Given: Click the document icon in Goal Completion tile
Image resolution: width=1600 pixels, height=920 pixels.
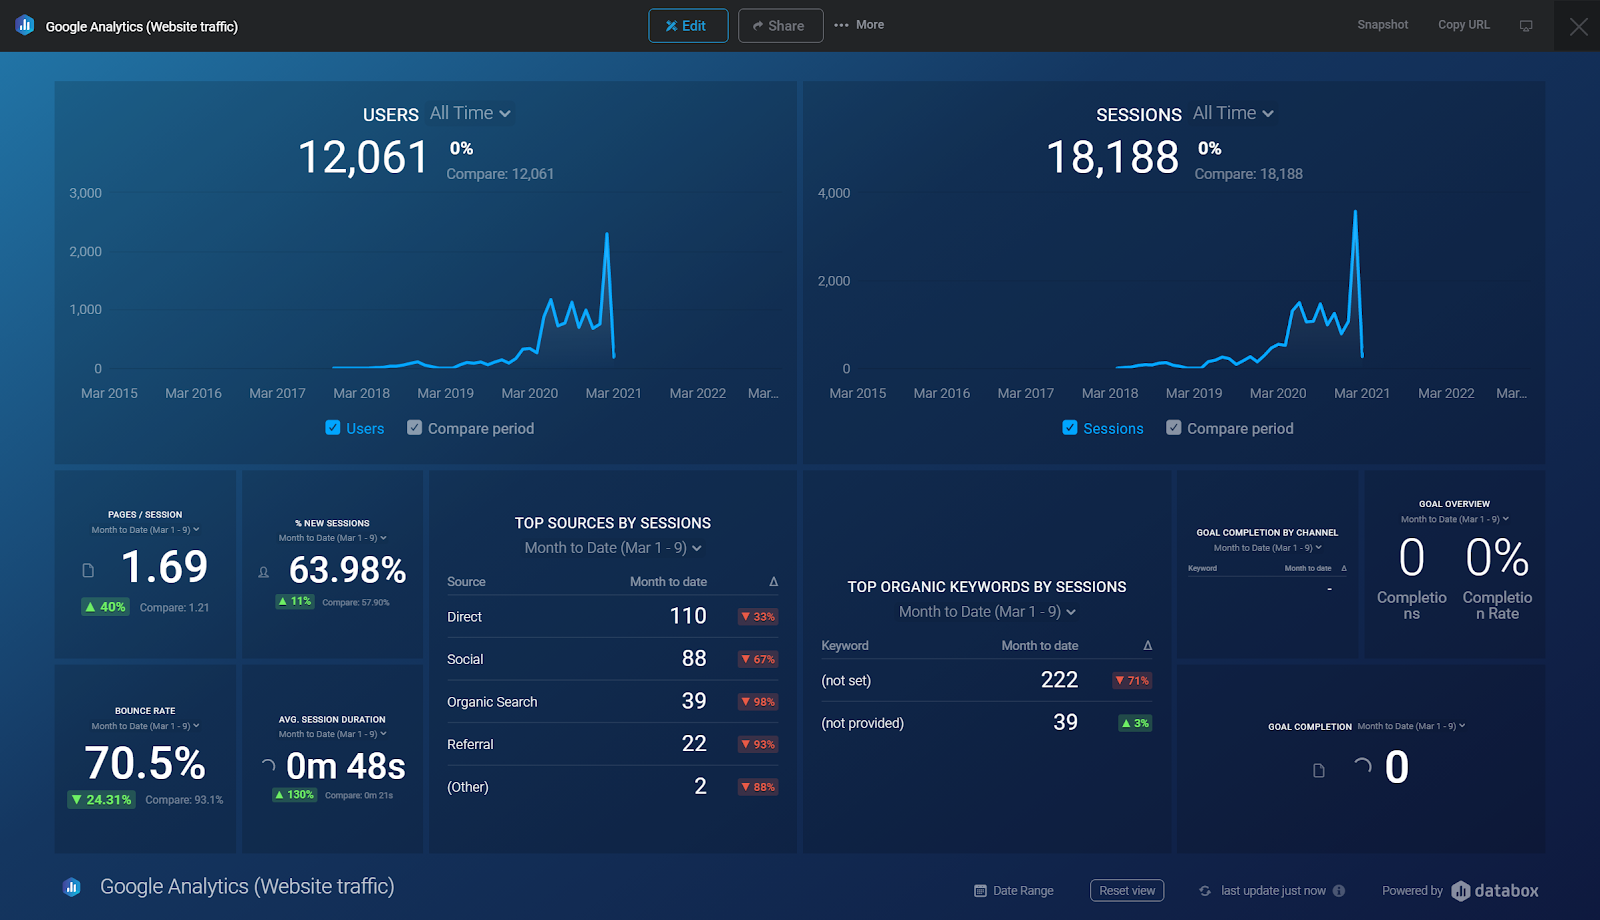Looking at the screenshot, I should point(1319,770).
